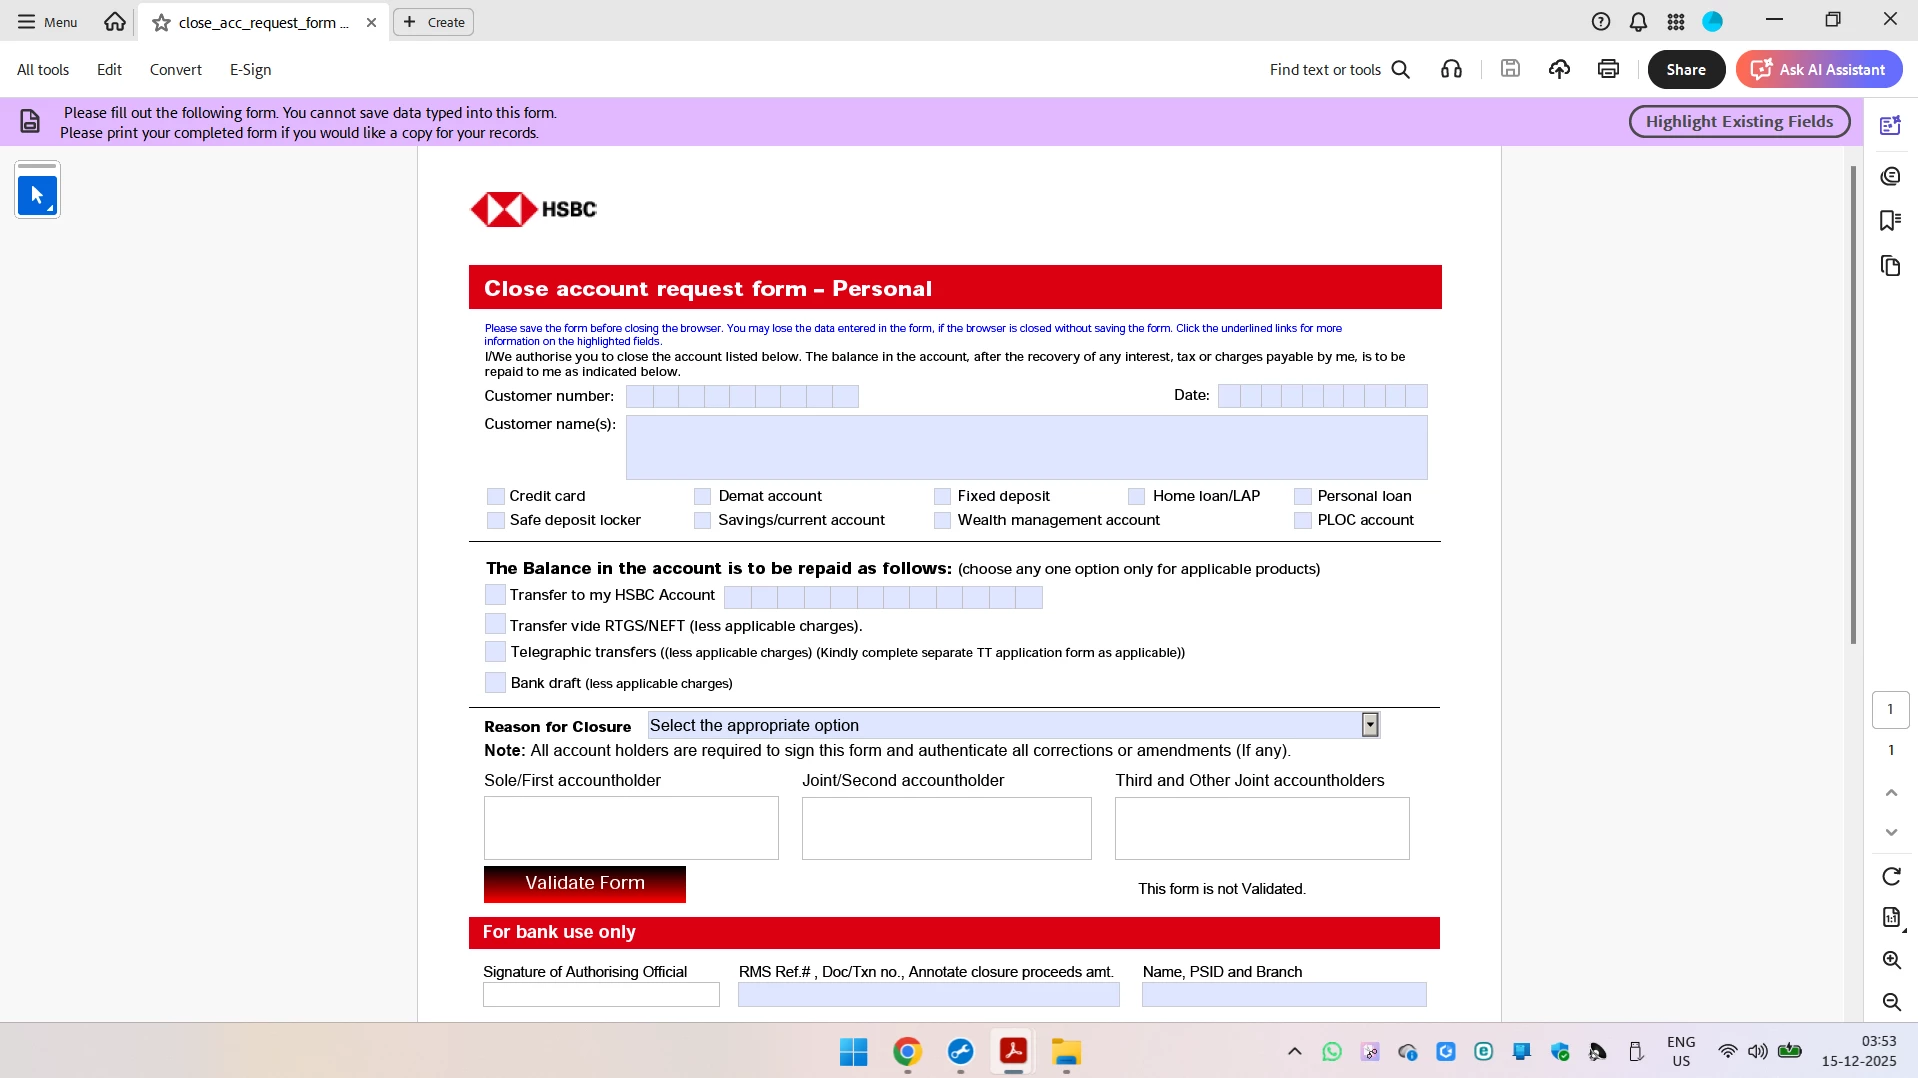Go to next page down chevron

tap(1891, 832)
